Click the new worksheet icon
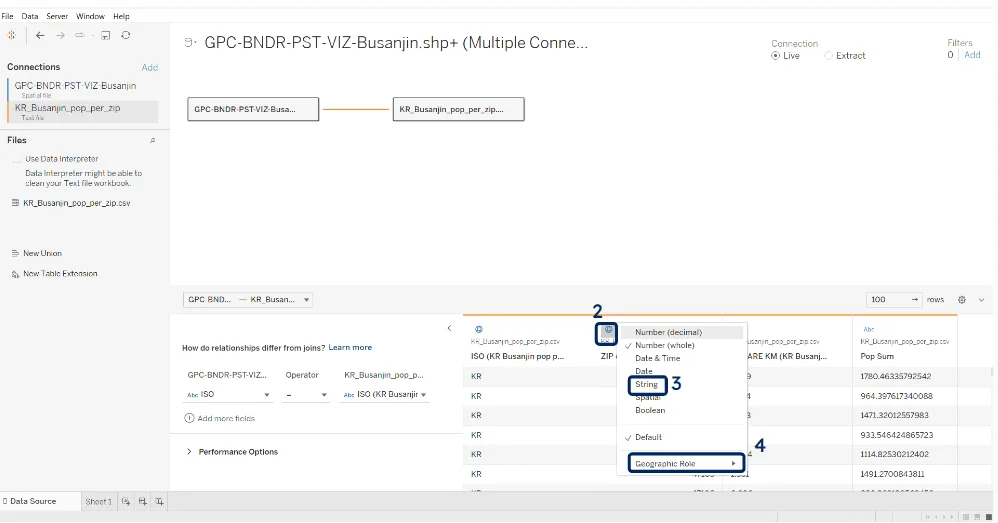This screenshot has width=998, height=523. [126, 501]
